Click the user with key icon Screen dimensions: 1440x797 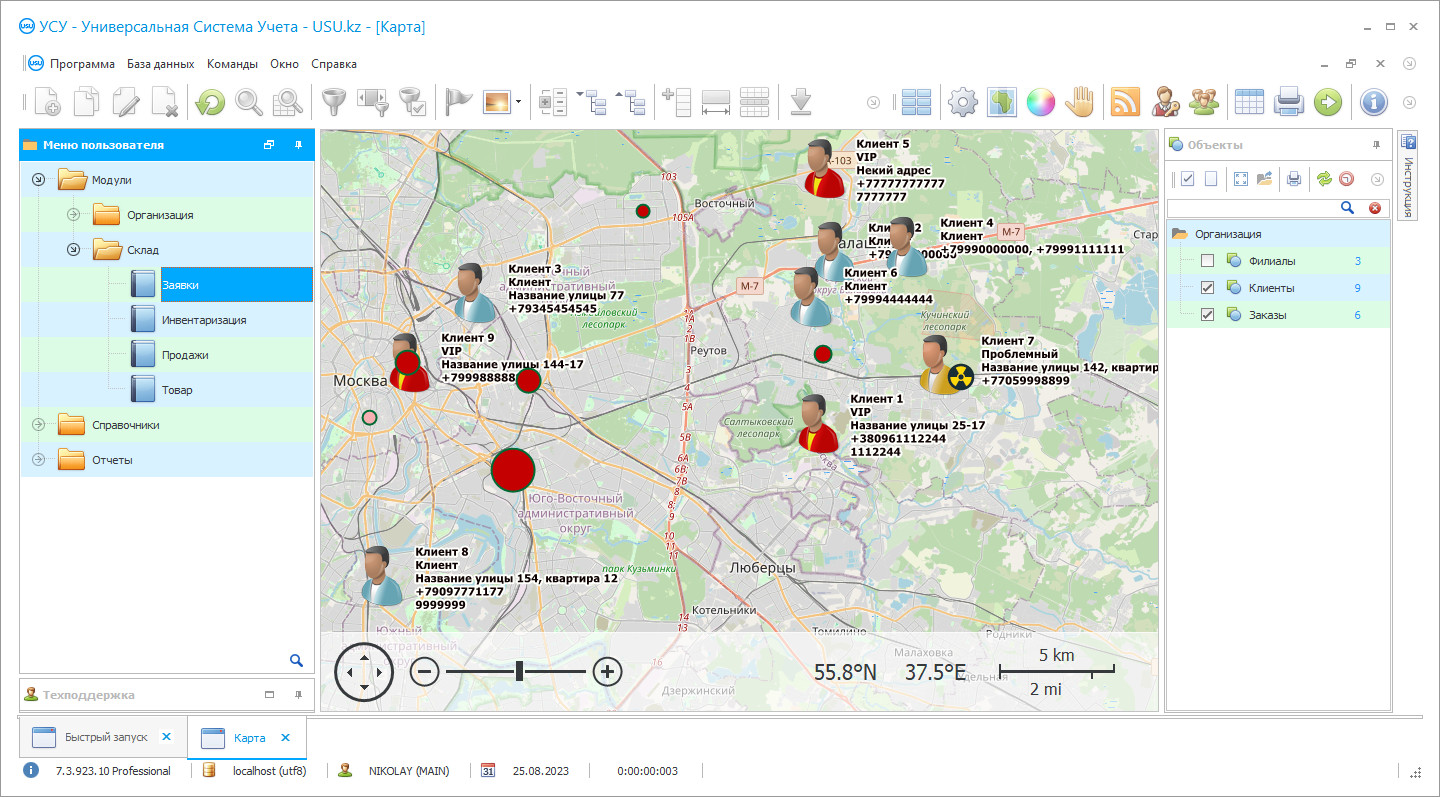(x=1165, y=101)
